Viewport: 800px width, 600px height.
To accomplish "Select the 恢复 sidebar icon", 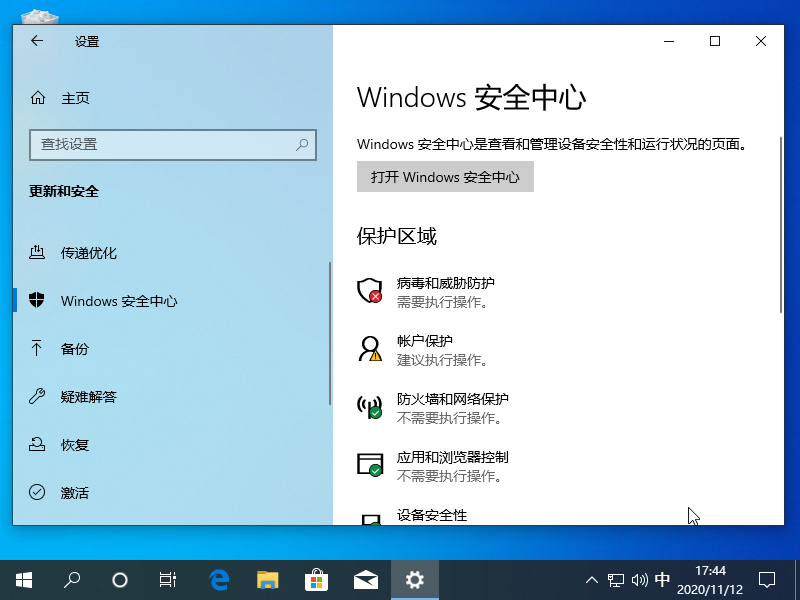I will tap(37, 445).
